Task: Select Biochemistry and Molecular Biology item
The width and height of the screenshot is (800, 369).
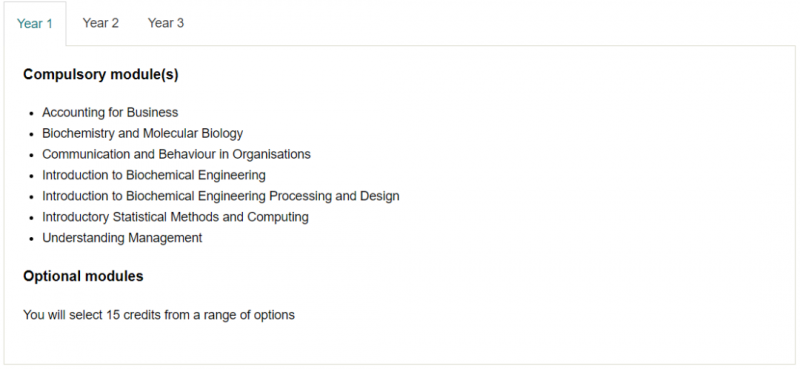Action: click(142, 133)
